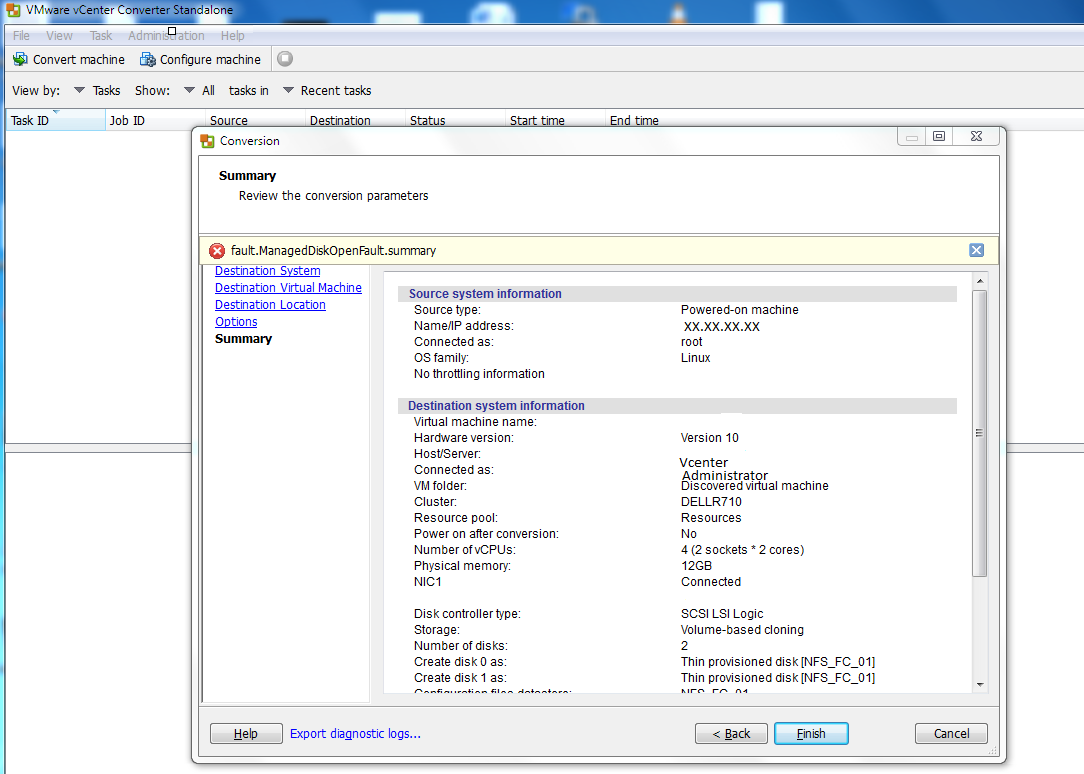Go to Destination Location step
Image resolution: width=1084 pixels, height=774 pixels.
click(270, 305)
